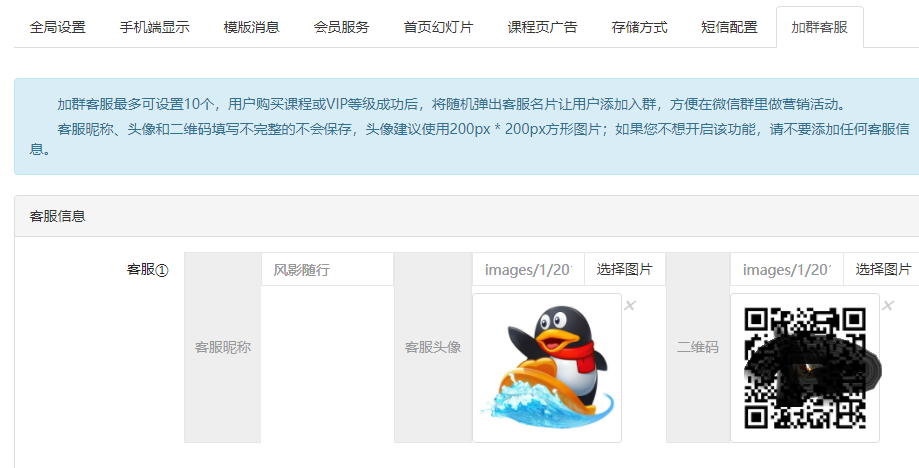
Task: Select the 会员服务 tab
Action: coord(342,27)
